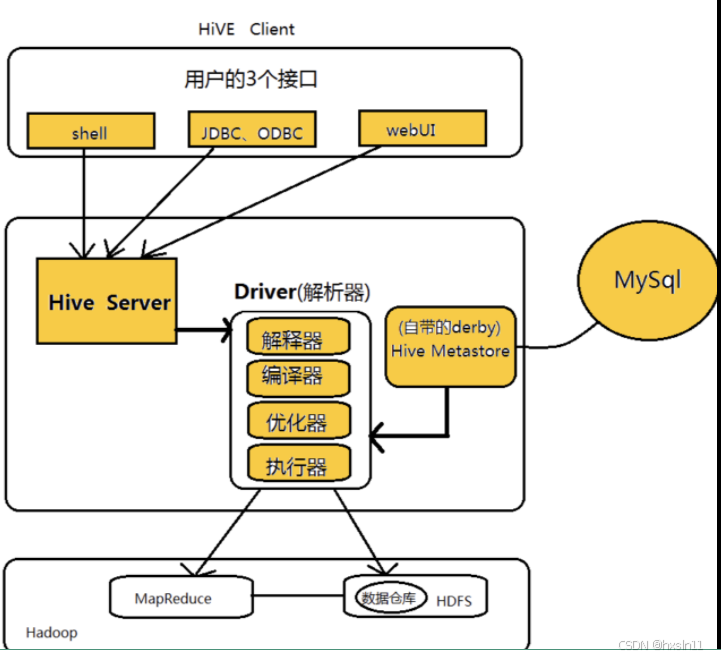Click the Driver(解析器) heading

302,292
